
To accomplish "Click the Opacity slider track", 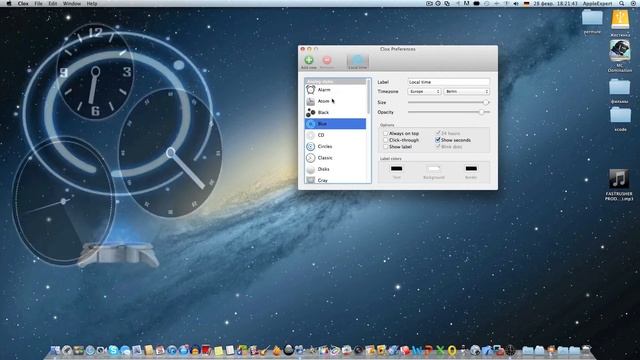I will tap(449, 112).
